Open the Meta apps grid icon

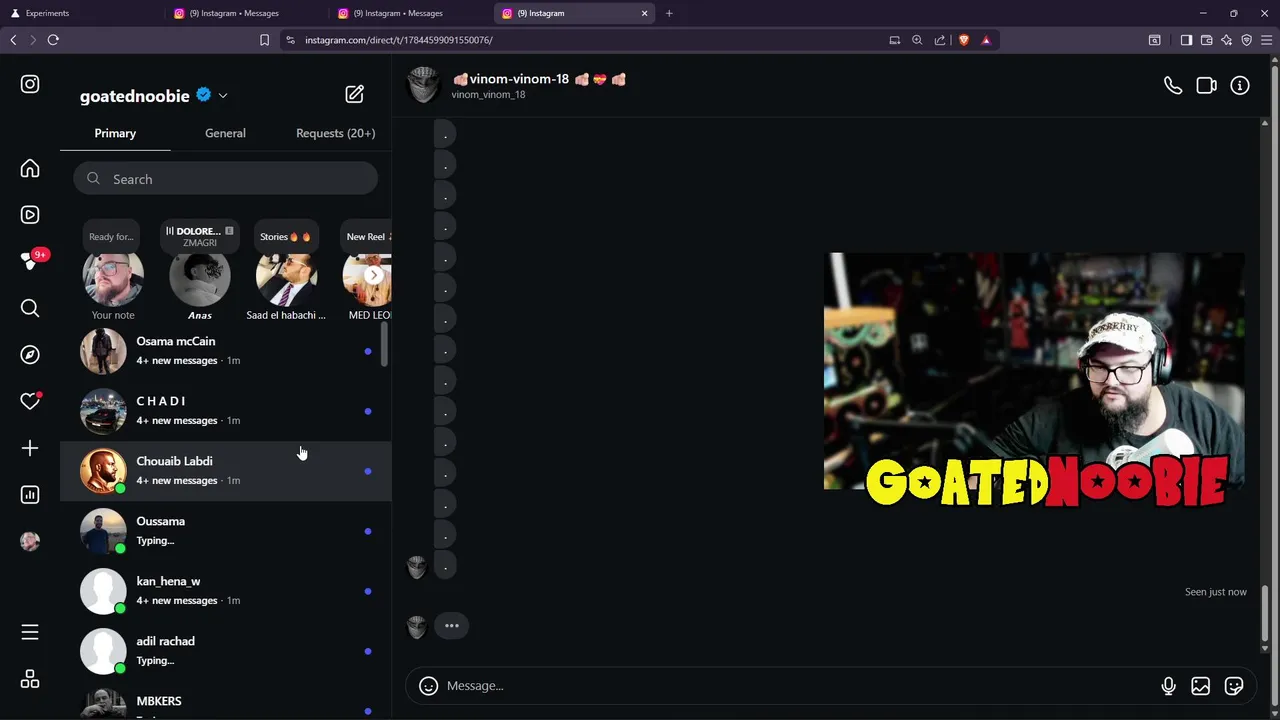pyautogui.click(x=30, y=679)
